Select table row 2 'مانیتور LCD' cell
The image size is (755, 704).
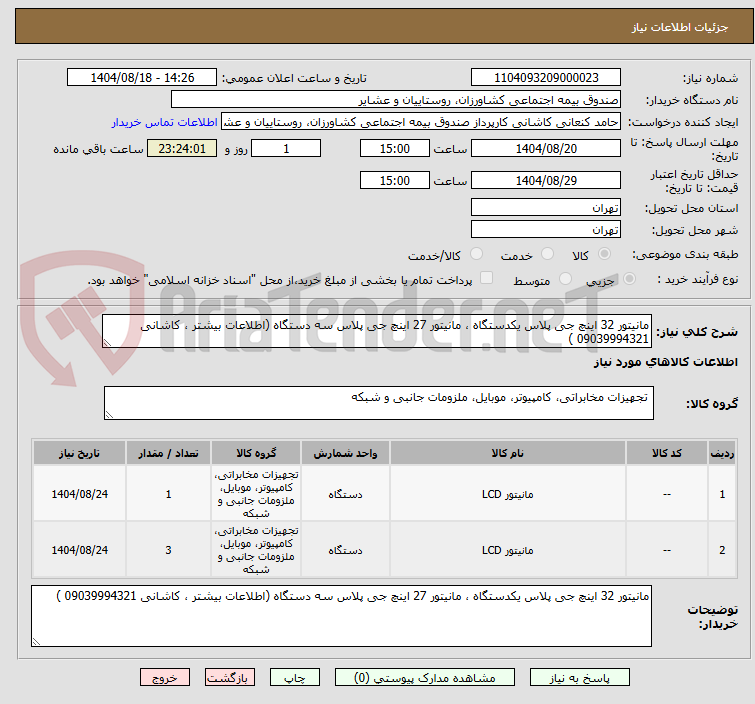click(508, 550)
